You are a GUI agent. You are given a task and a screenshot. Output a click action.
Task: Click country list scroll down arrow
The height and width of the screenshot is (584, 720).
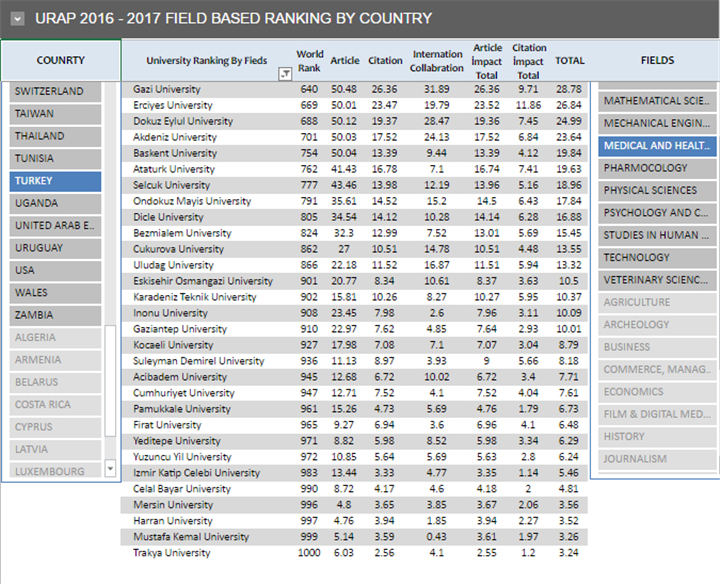click(x=110, y=468)
